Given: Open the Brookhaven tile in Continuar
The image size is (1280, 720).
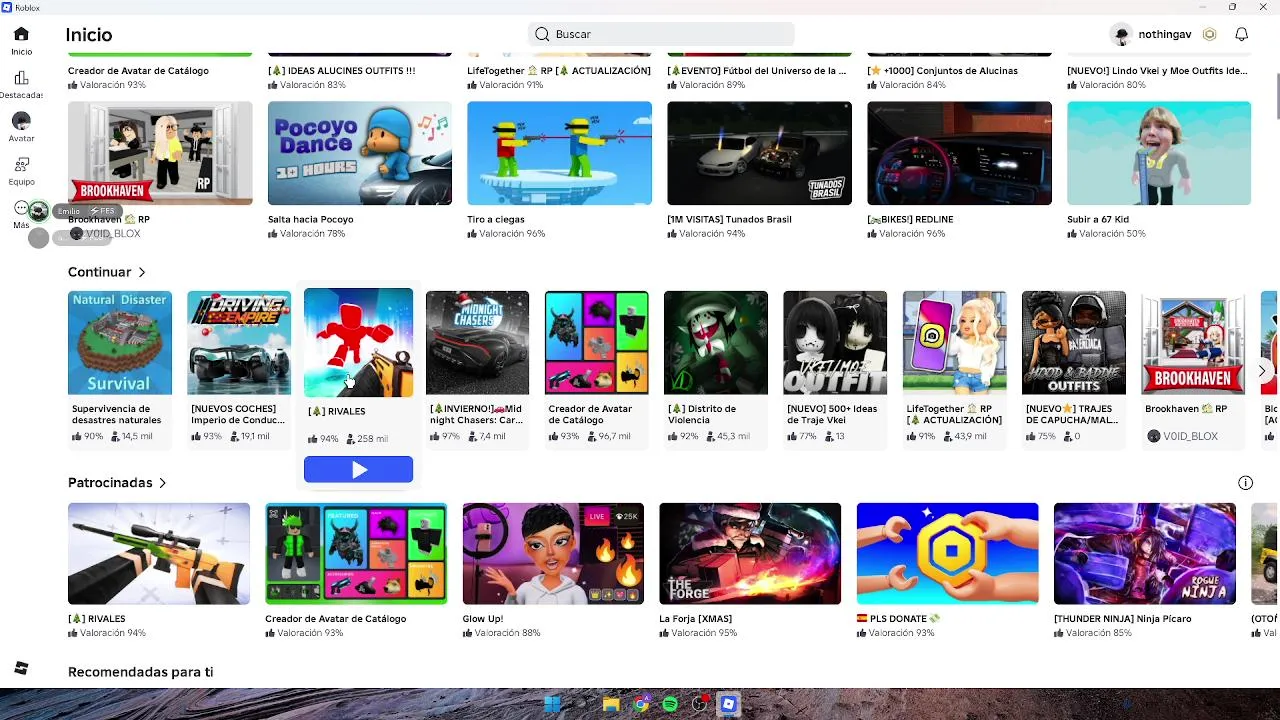Looking at the screenshot, I should (1193, 343).
